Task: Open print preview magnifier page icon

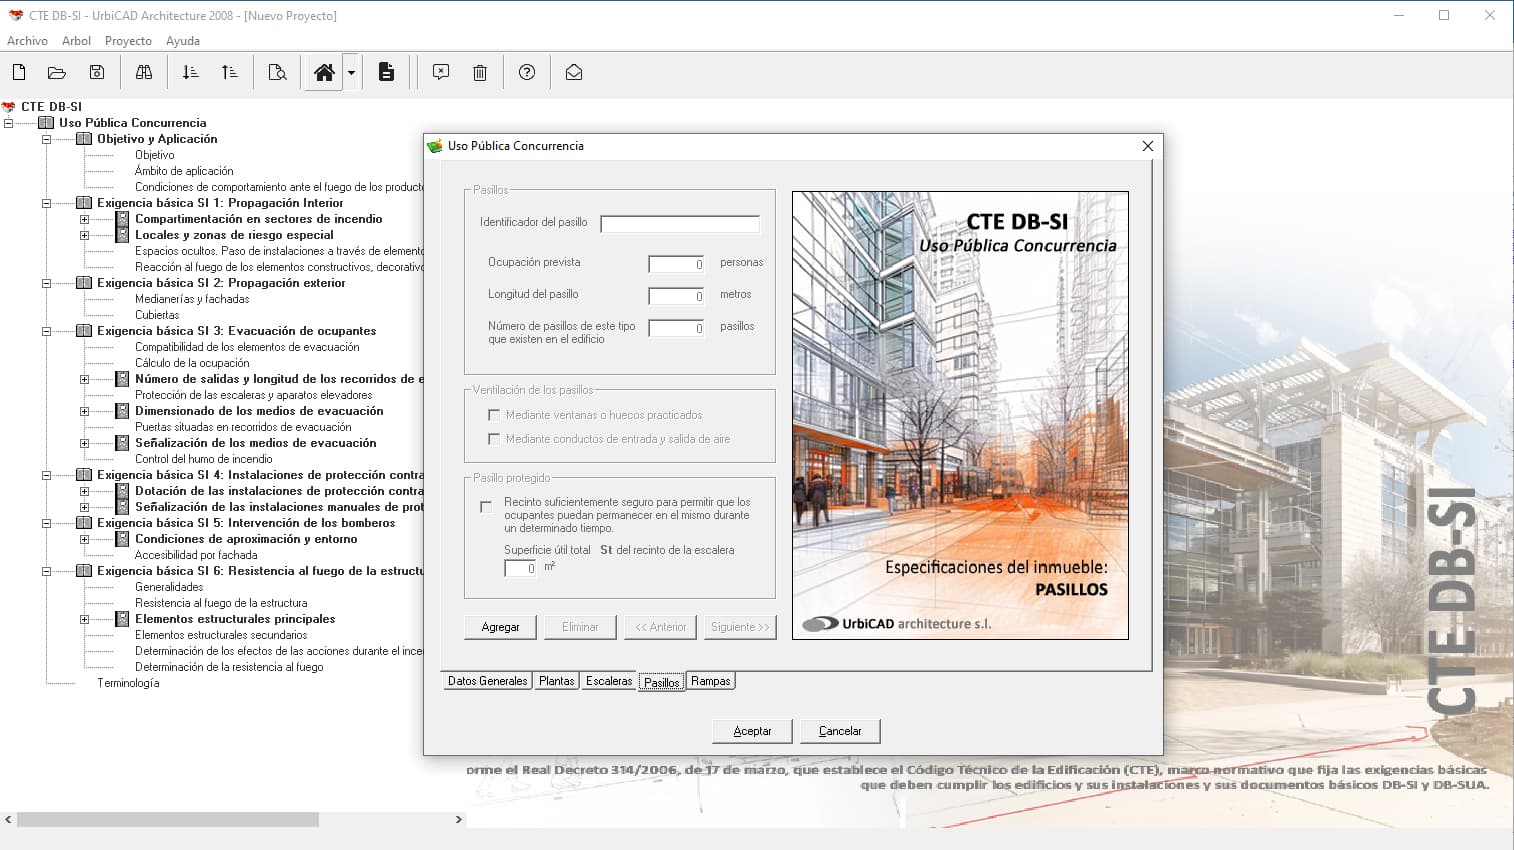Action: [277, 72]
